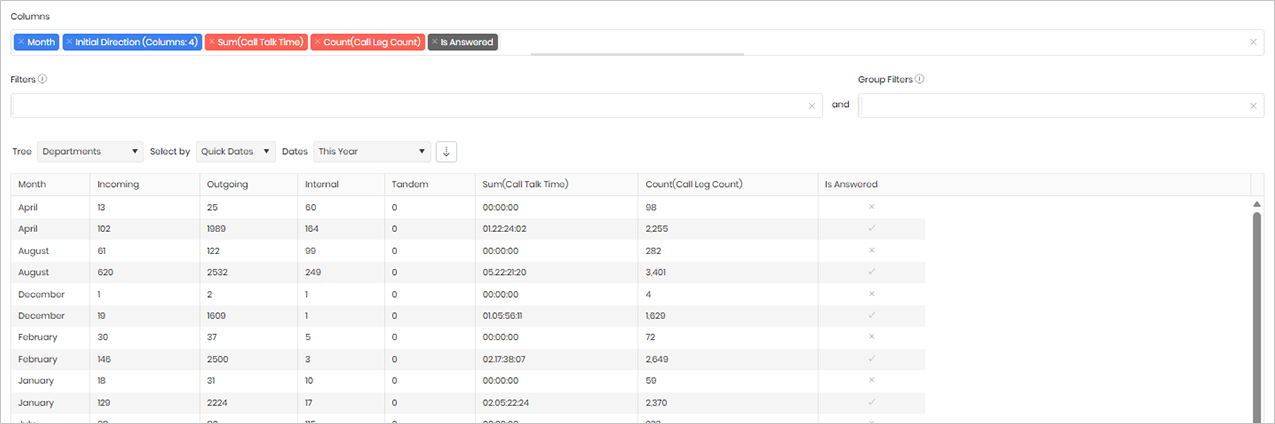
Task: Remove the Count(Call Log Count) tag
Action: pos(317,42)
